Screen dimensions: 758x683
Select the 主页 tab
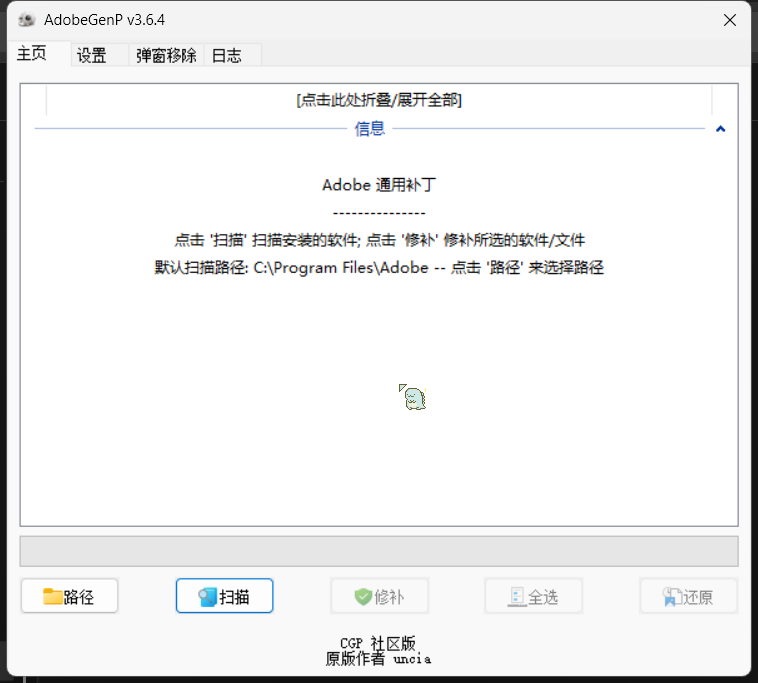tap(39, 53)
